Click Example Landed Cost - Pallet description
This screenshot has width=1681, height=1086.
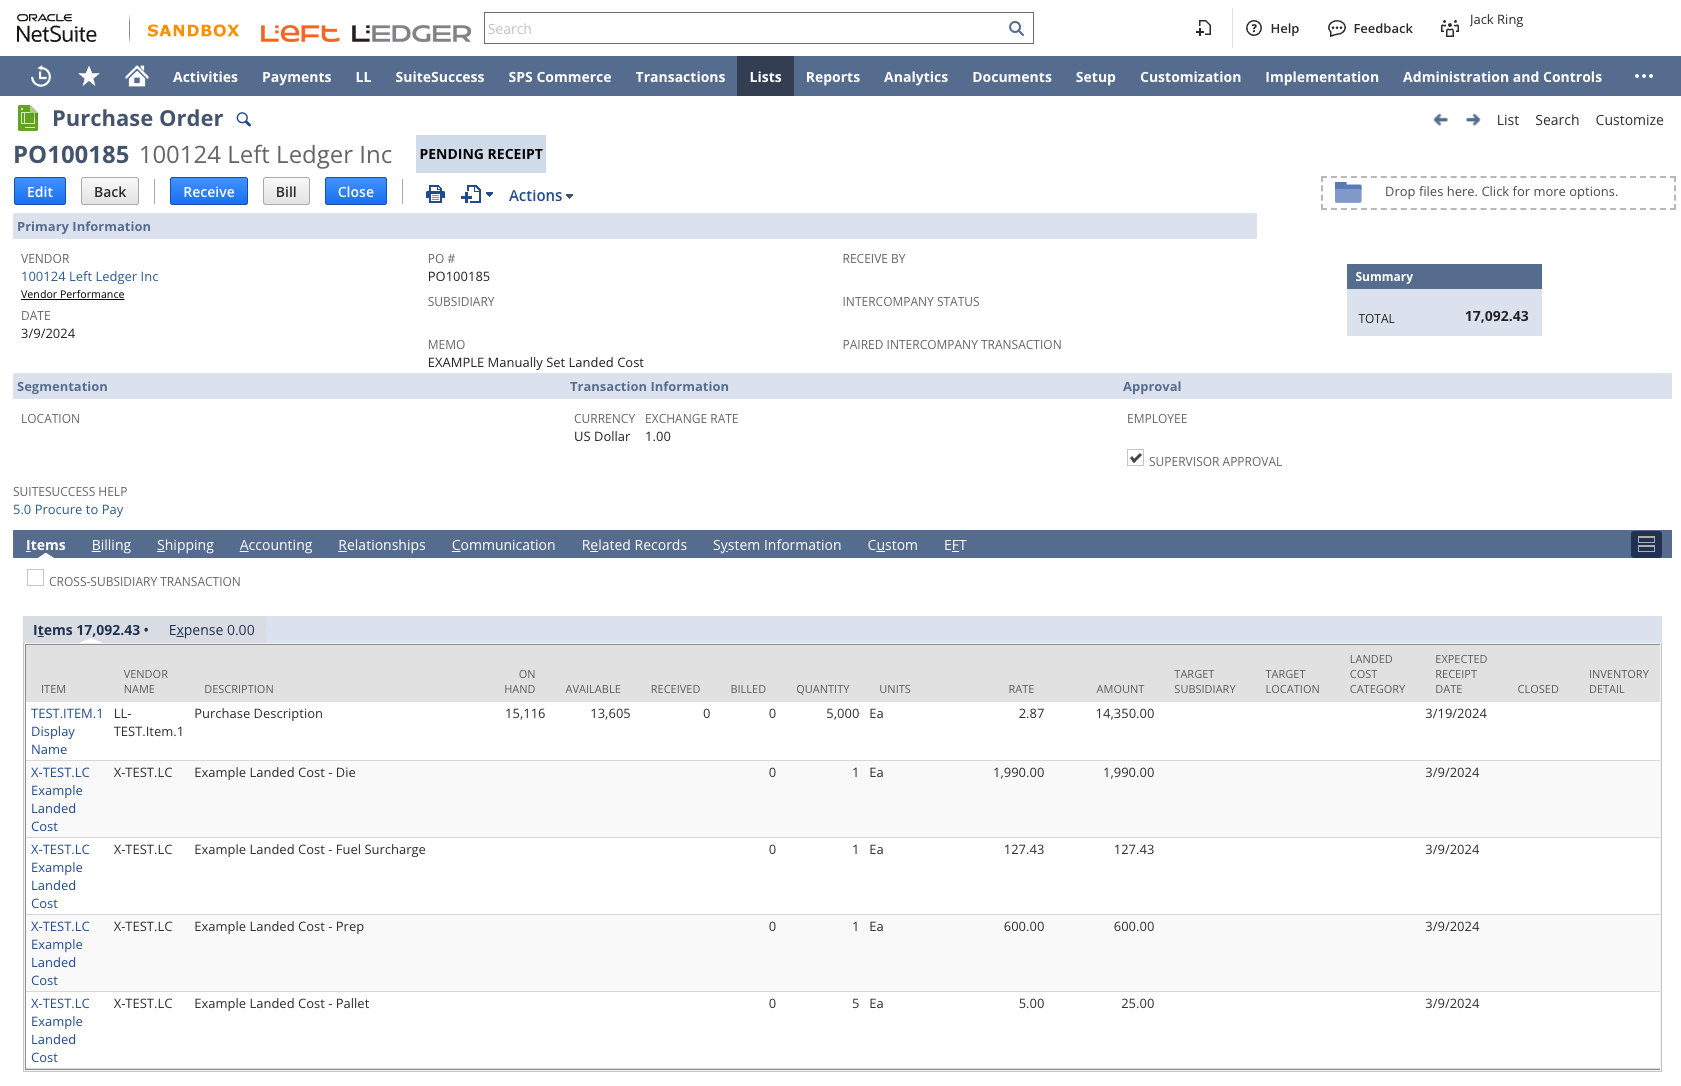click(282, 1004)
